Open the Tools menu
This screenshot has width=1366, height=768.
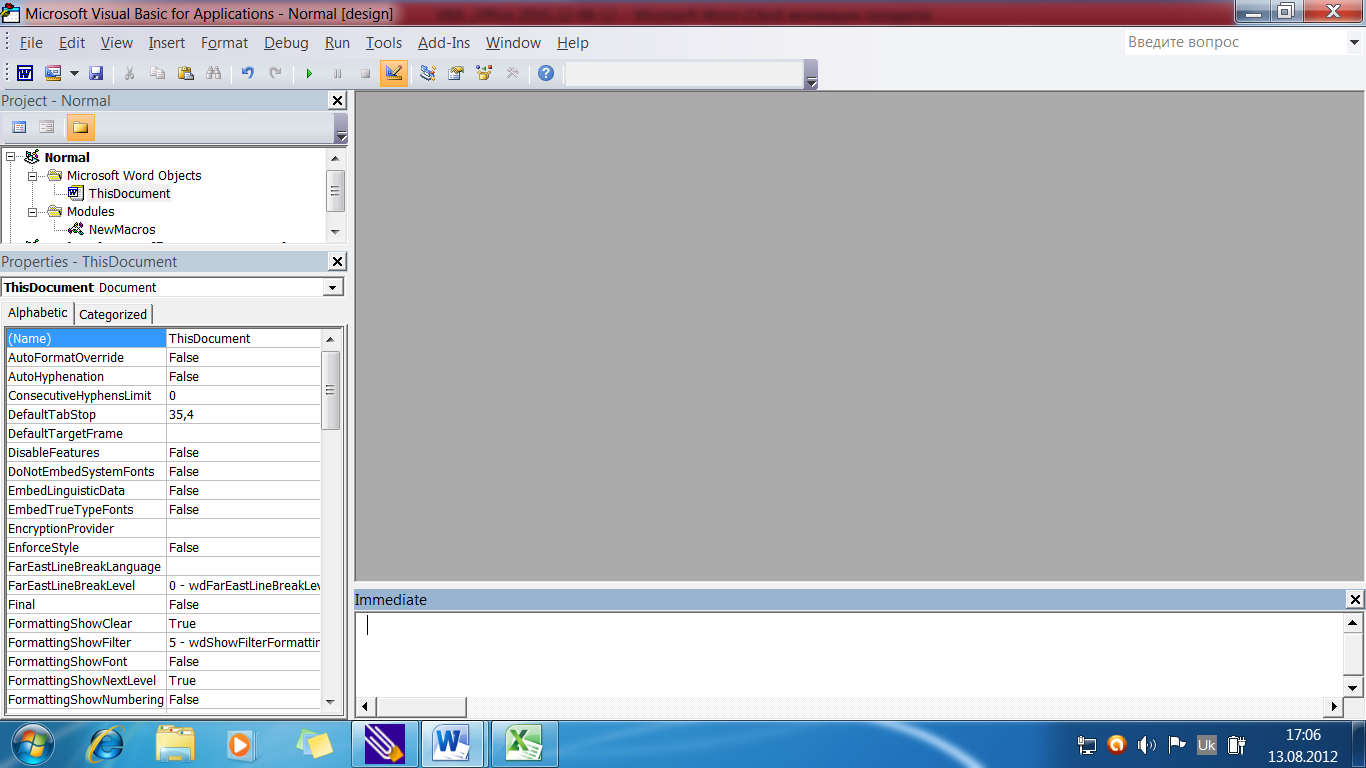pyautogui.click(x=384, y=43)
